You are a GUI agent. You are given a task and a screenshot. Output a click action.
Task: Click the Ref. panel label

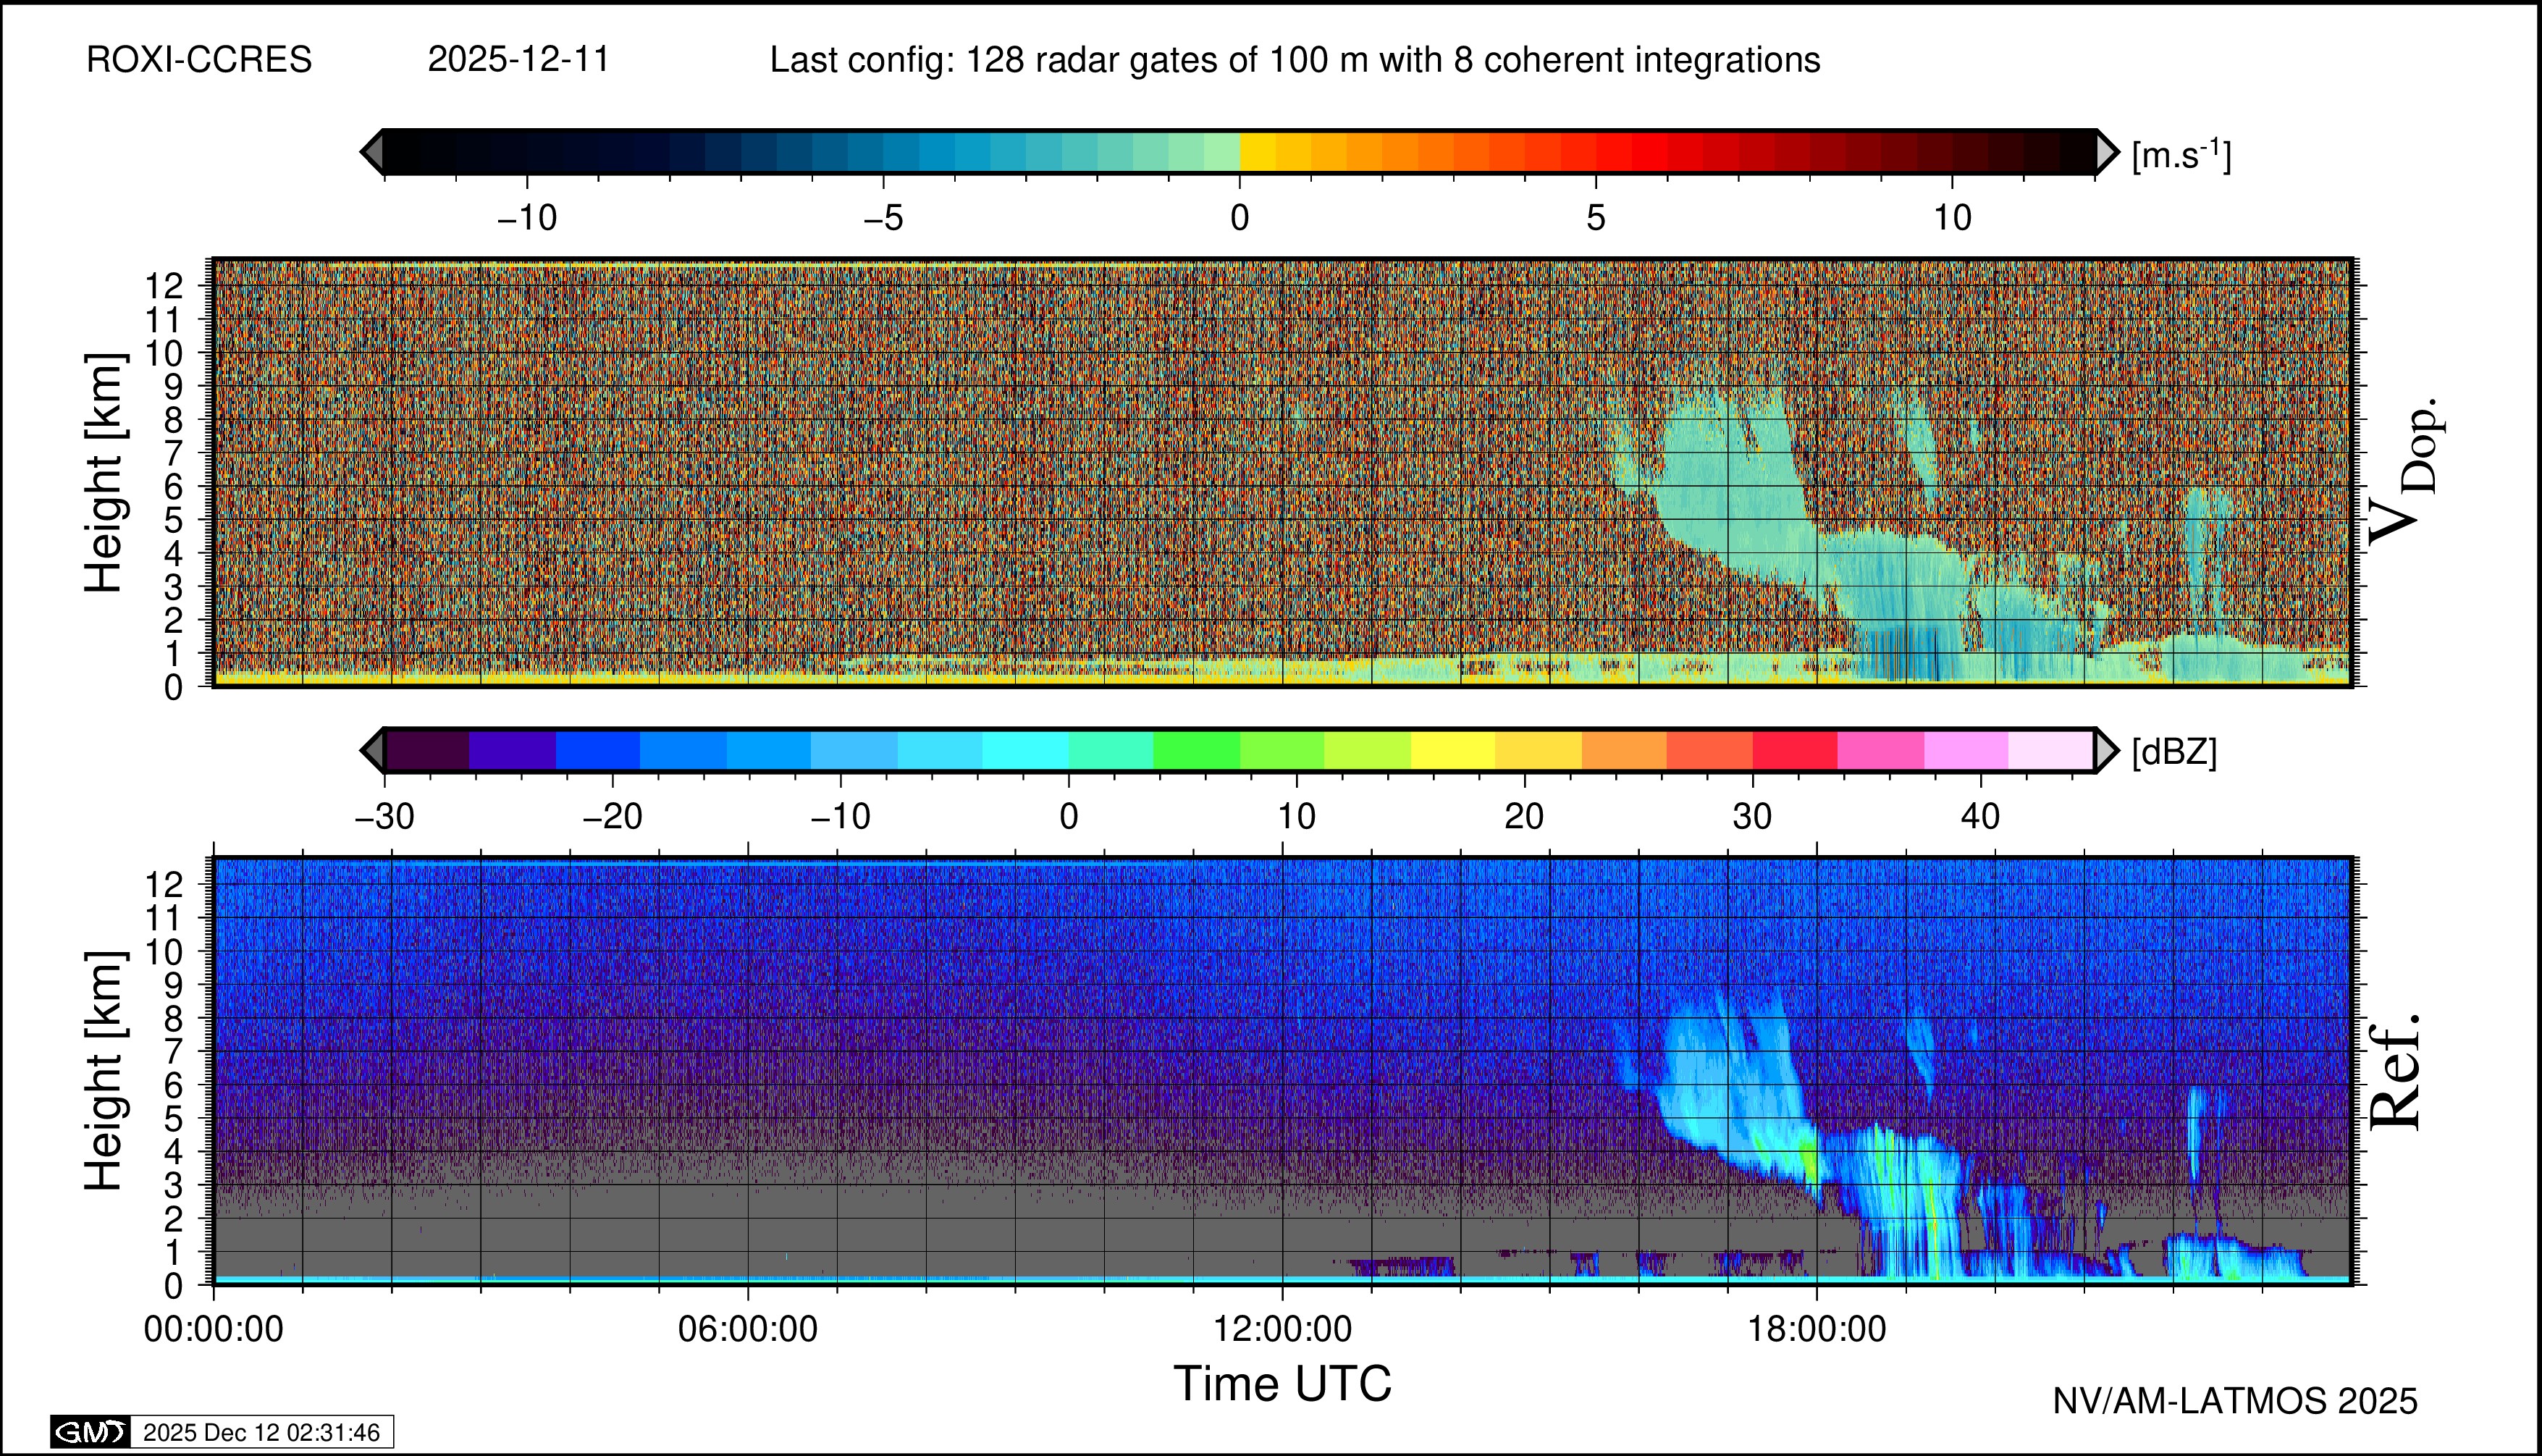2396,1072
